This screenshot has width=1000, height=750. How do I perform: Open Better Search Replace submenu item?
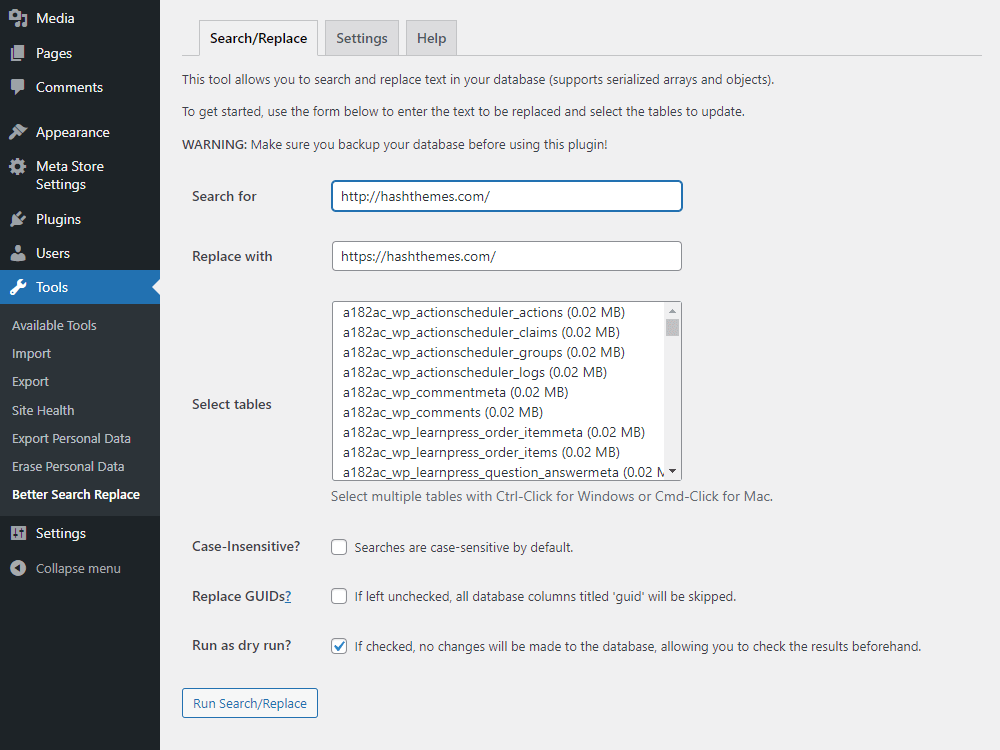coord(75,494)
